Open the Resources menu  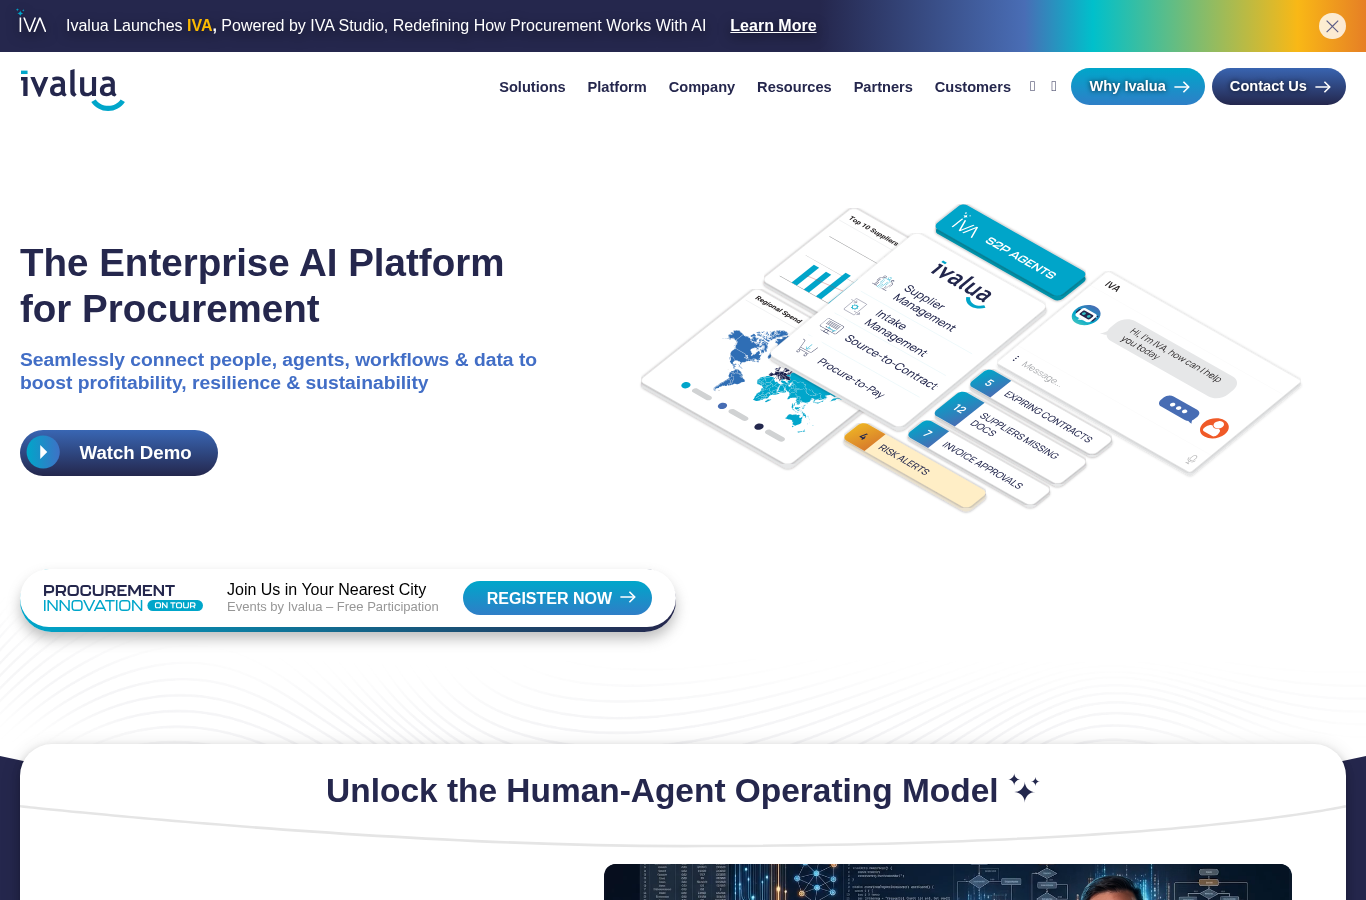[794, 87]
